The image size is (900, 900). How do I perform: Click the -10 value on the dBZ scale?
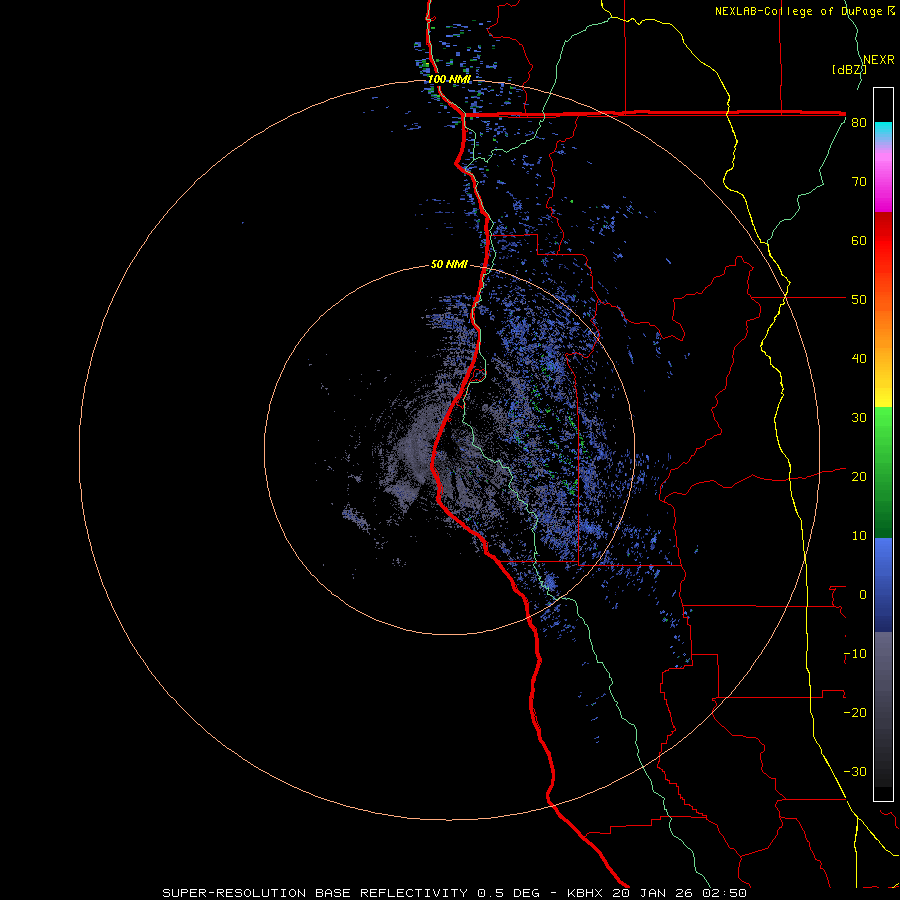[x=855, y=654]
